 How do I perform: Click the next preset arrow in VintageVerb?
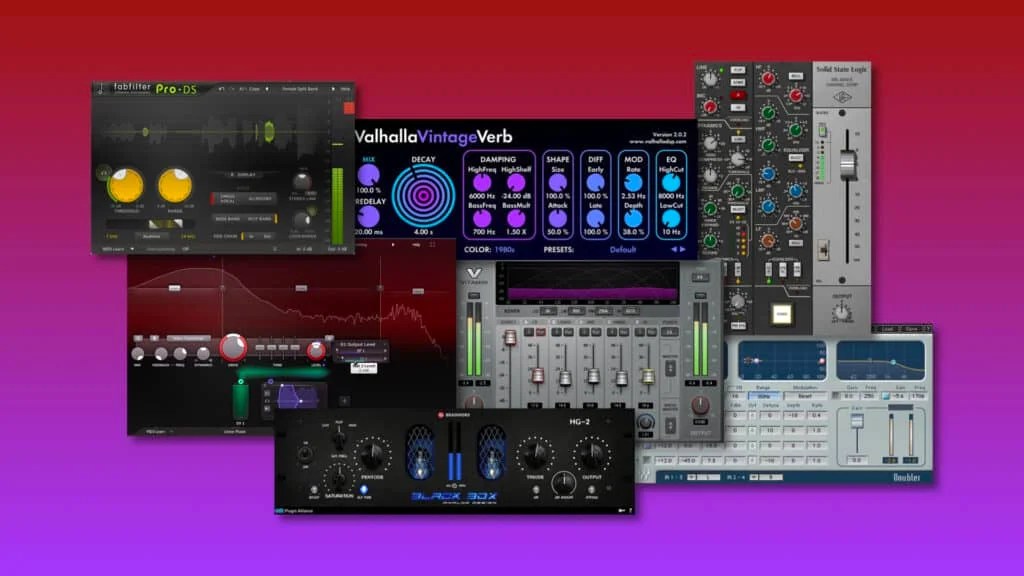click(682, 248)
